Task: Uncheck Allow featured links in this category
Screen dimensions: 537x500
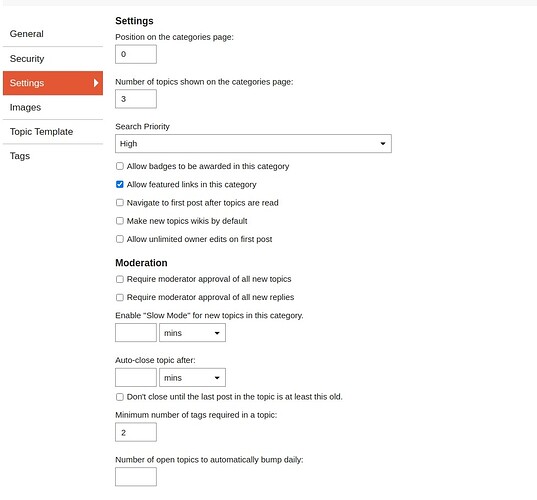Action: point(120,184)
